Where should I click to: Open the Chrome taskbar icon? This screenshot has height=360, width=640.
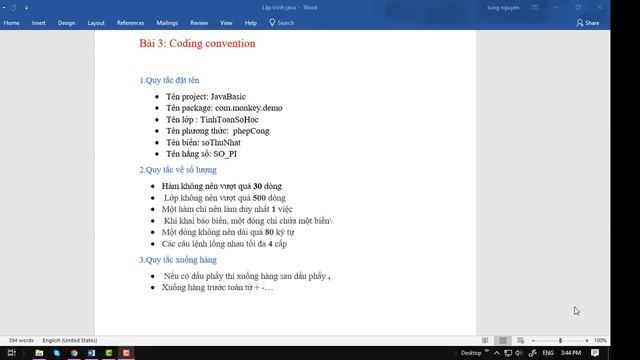(74, 353)
